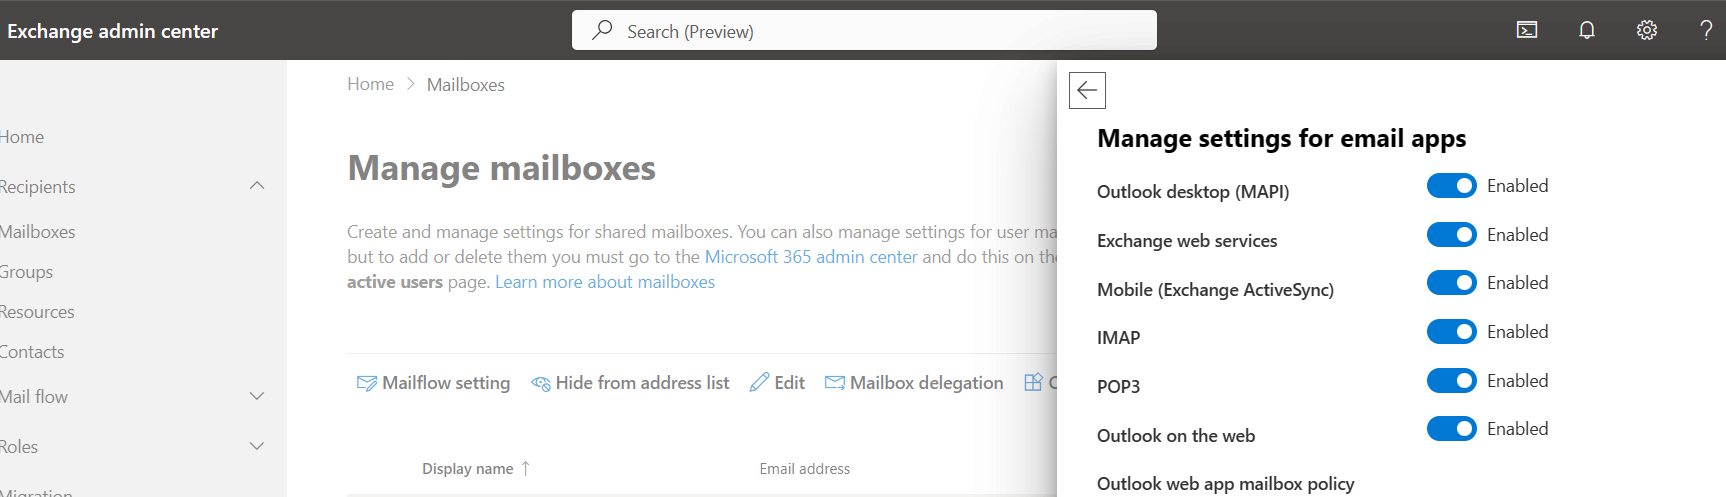
Task: Disable the IMAP toggle
Action: click(1451, 332)
